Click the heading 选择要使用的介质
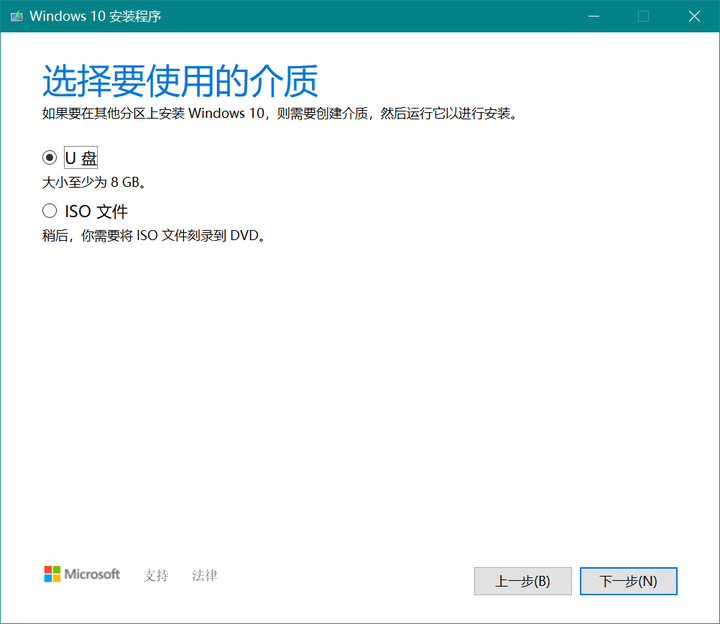Viewport: 720px width, 624px height. pos(180,80)
